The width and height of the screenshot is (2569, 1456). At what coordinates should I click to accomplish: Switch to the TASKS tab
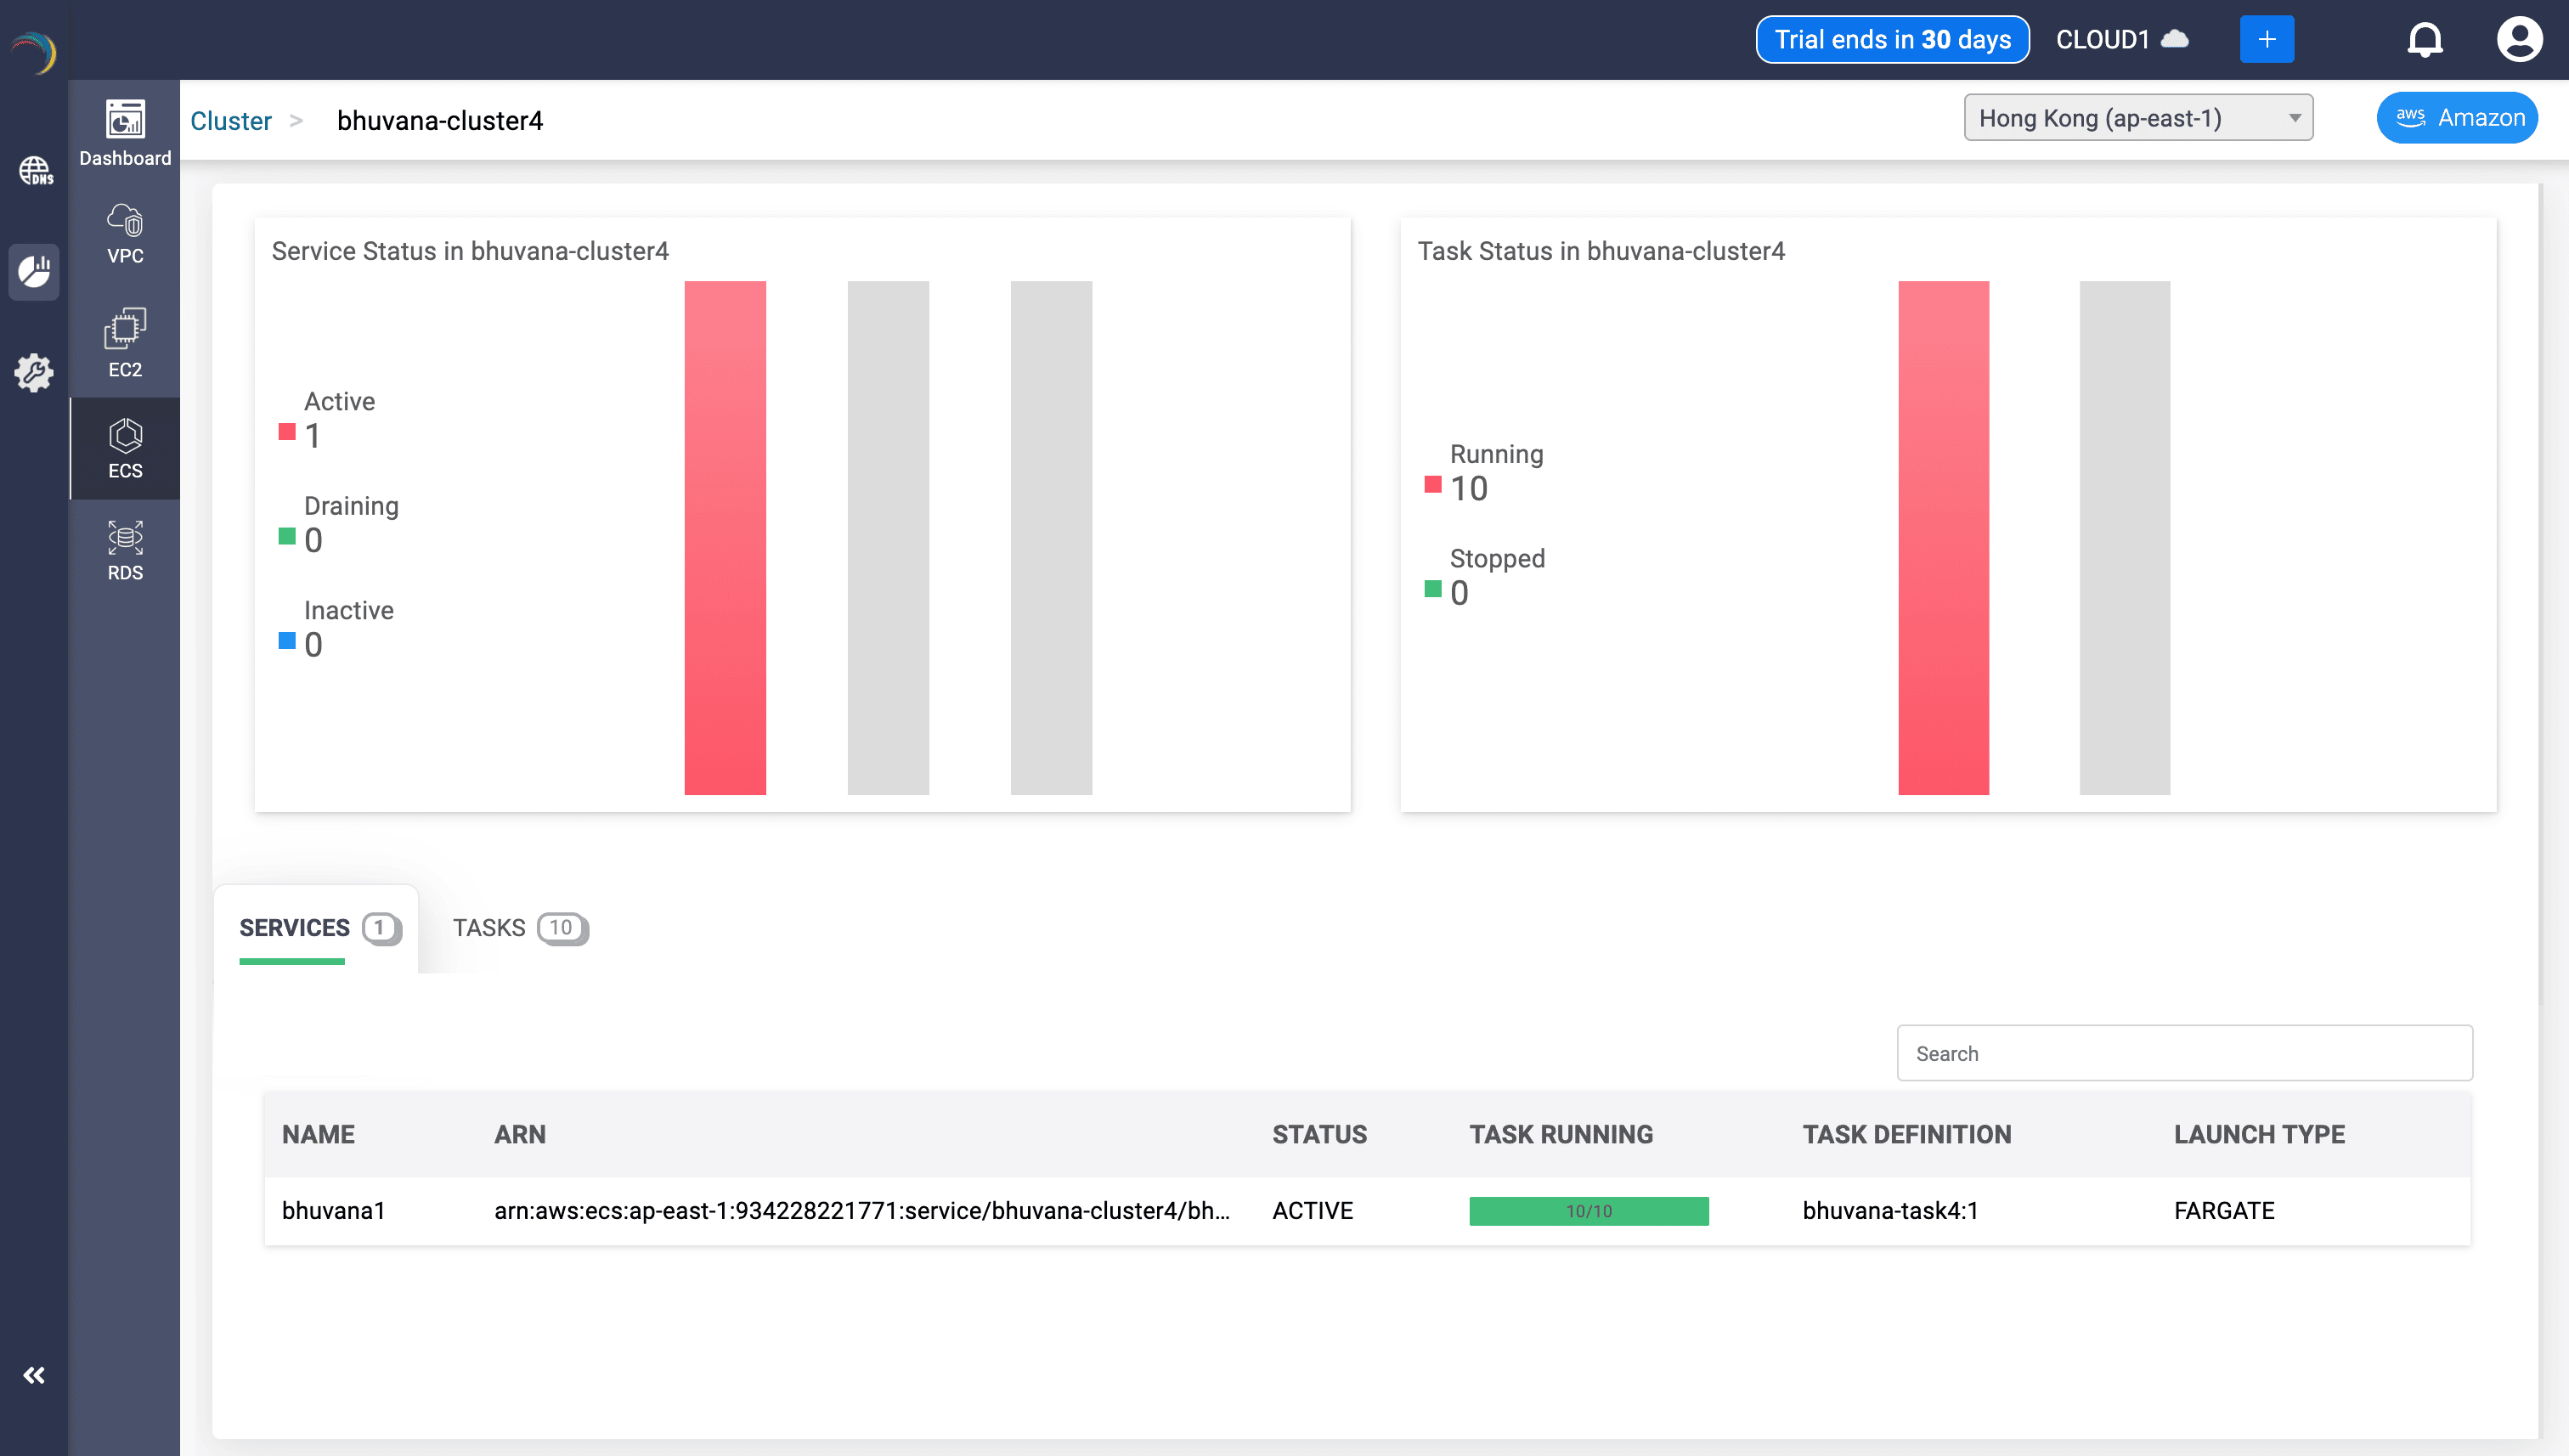(x=519, y=928)
